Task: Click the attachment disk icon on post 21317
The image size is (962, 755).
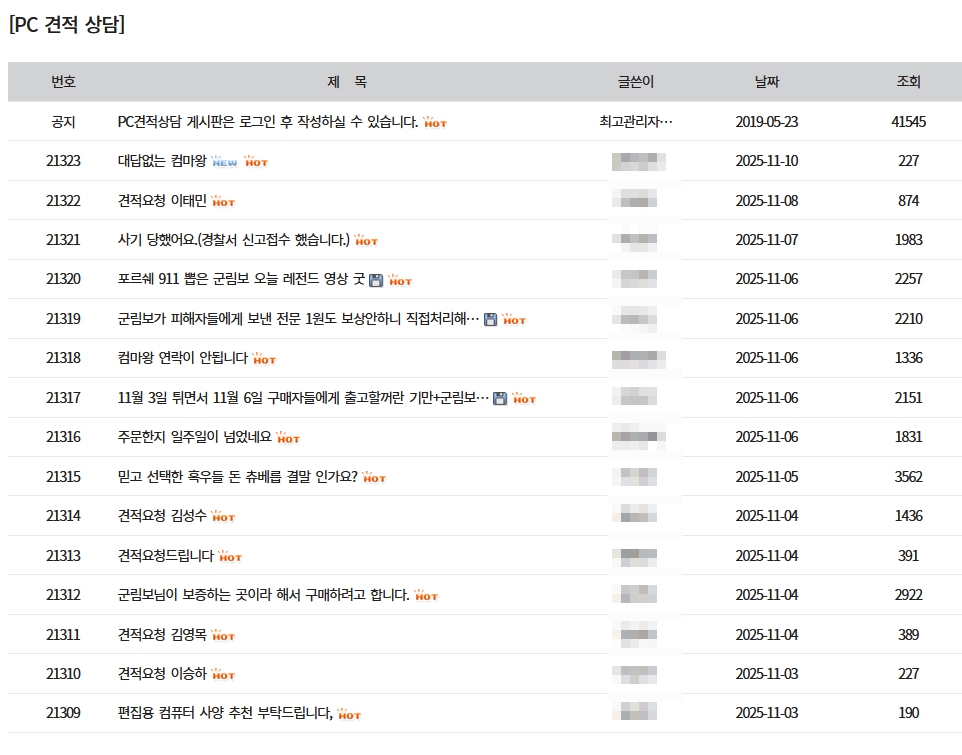Action: pos(500,399)
